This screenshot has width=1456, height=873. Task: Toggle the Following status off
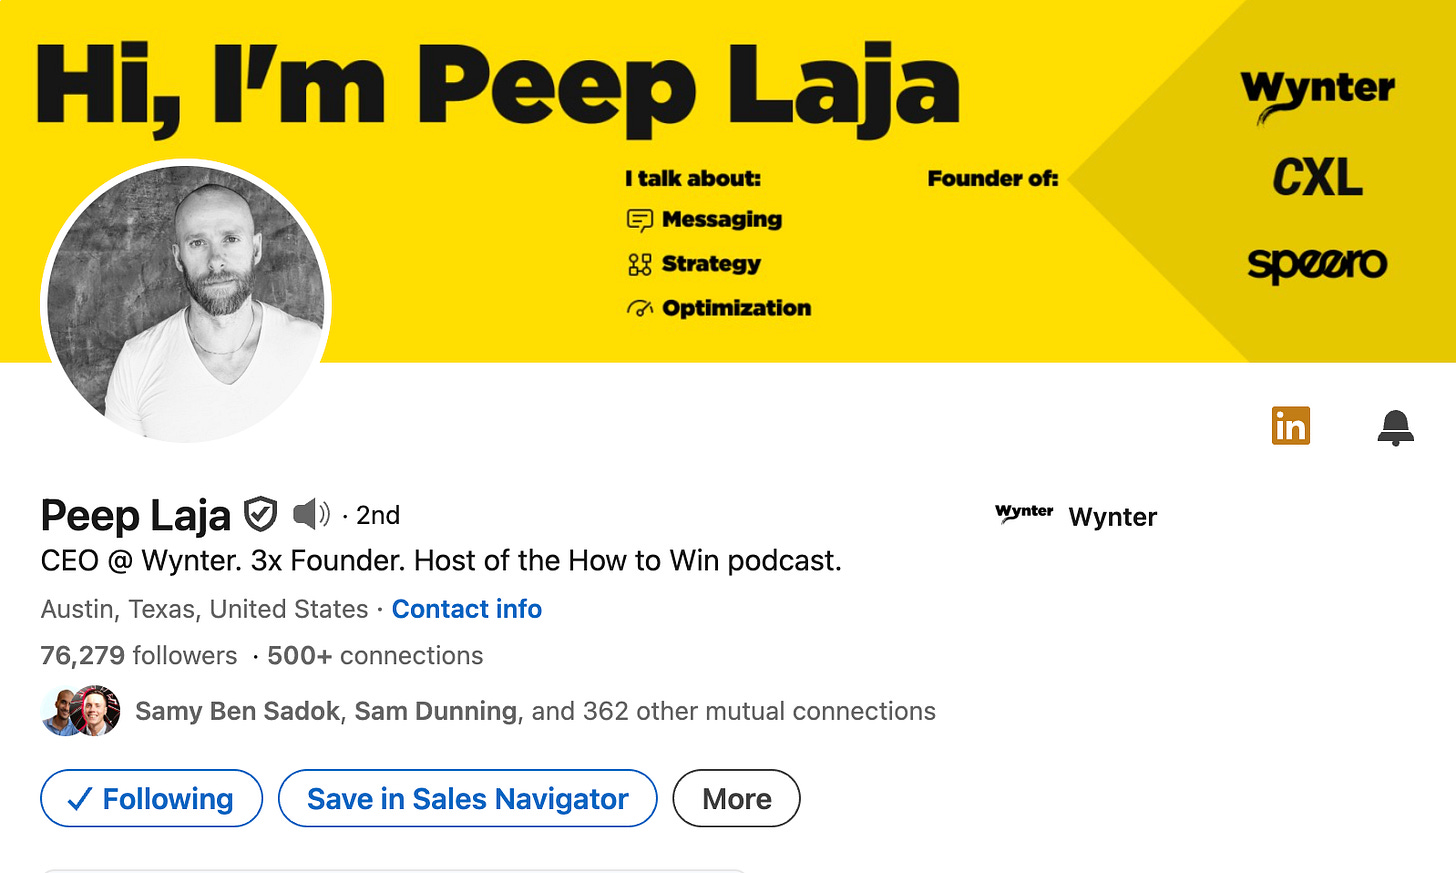[151, 798]
